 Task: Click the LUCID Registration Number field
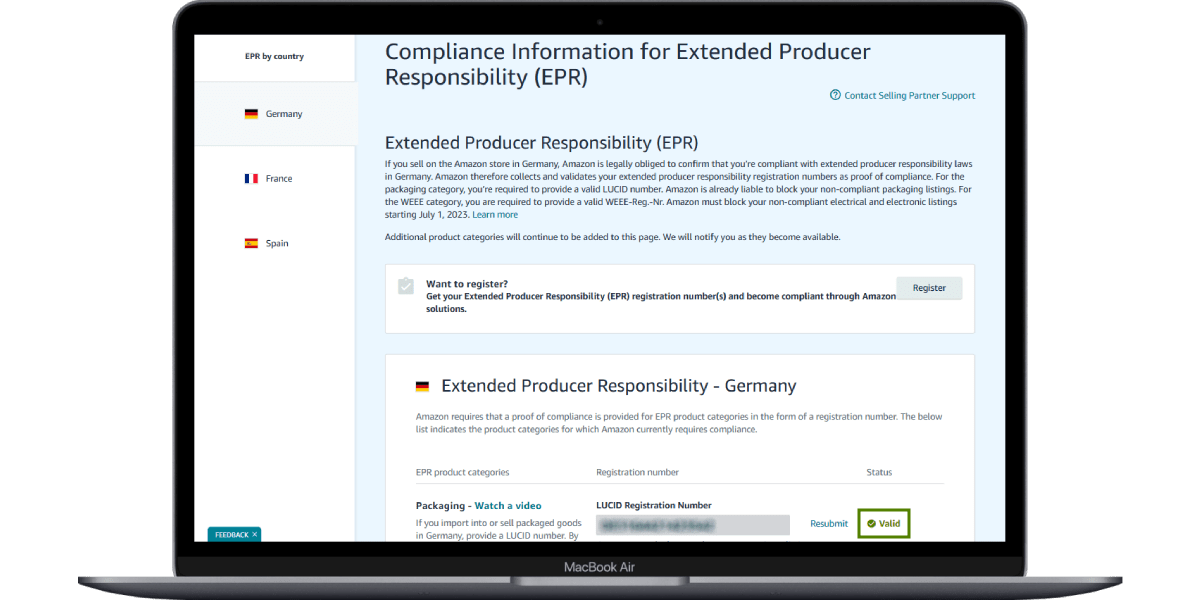click(x=692, y=525)
